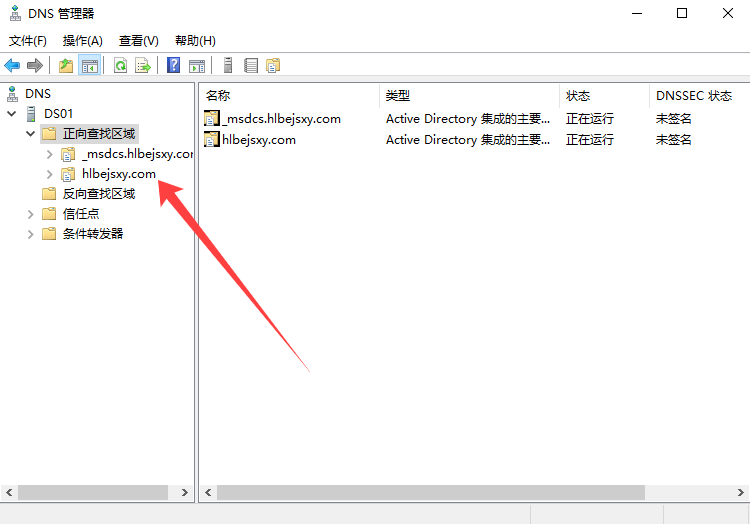Select hlbejsxy.com row in the zone list
The image size is (750, 524).
coord(259,140)
